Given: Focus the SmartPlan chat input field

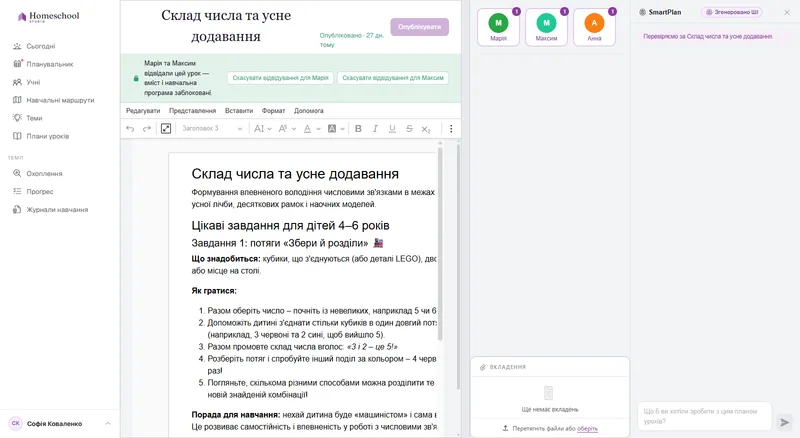Looking at the screenshot, I should (x=705, y=416).
